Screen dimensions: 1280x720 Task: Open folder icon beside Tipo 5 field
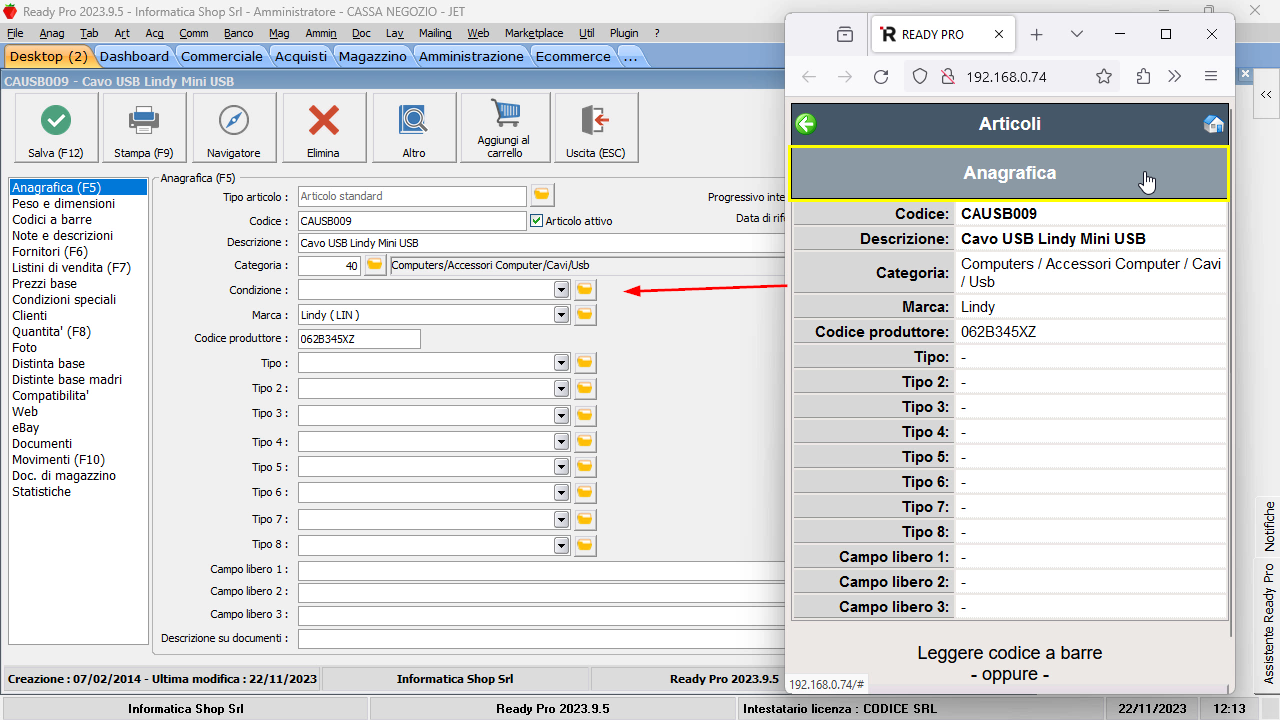coord(585,467)
